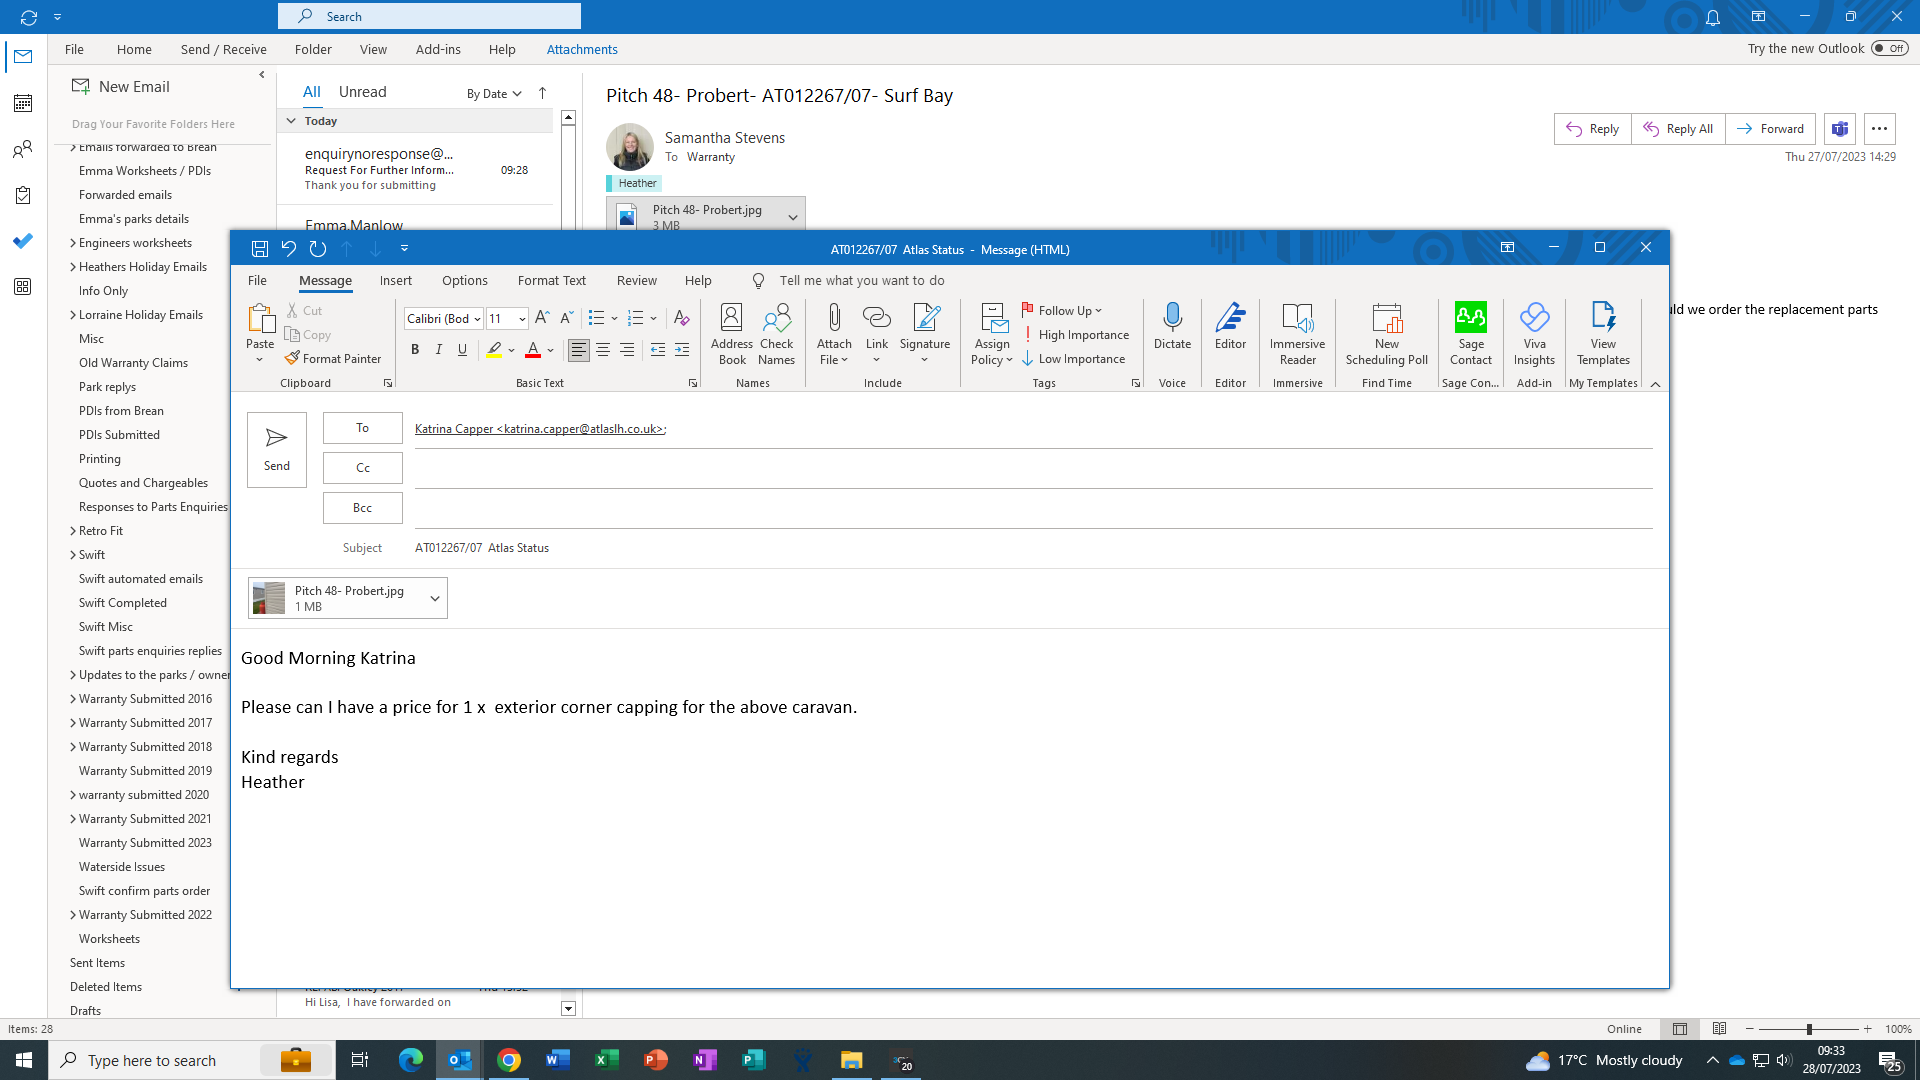Send the email to Katrina
The width and height of the screenshot is (1920, 1080).
point(277,449)
